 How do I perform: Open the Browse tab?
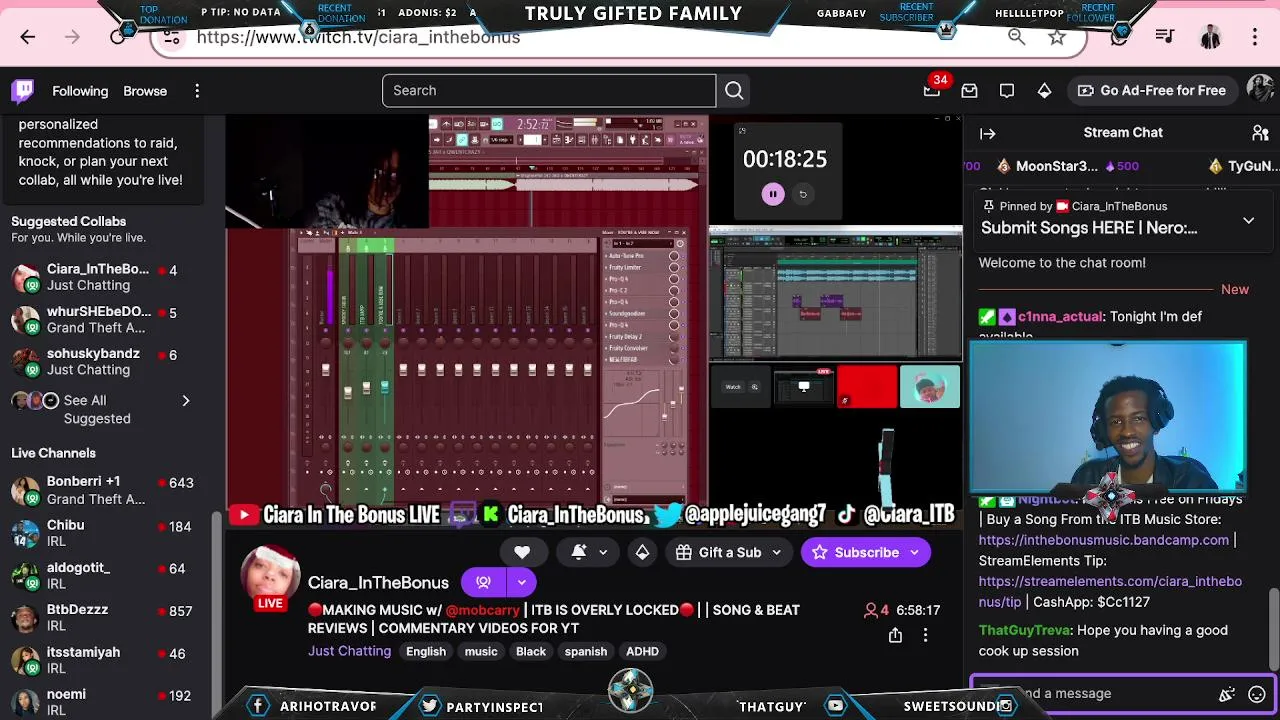pyautogui.click(x=145, y=91)
